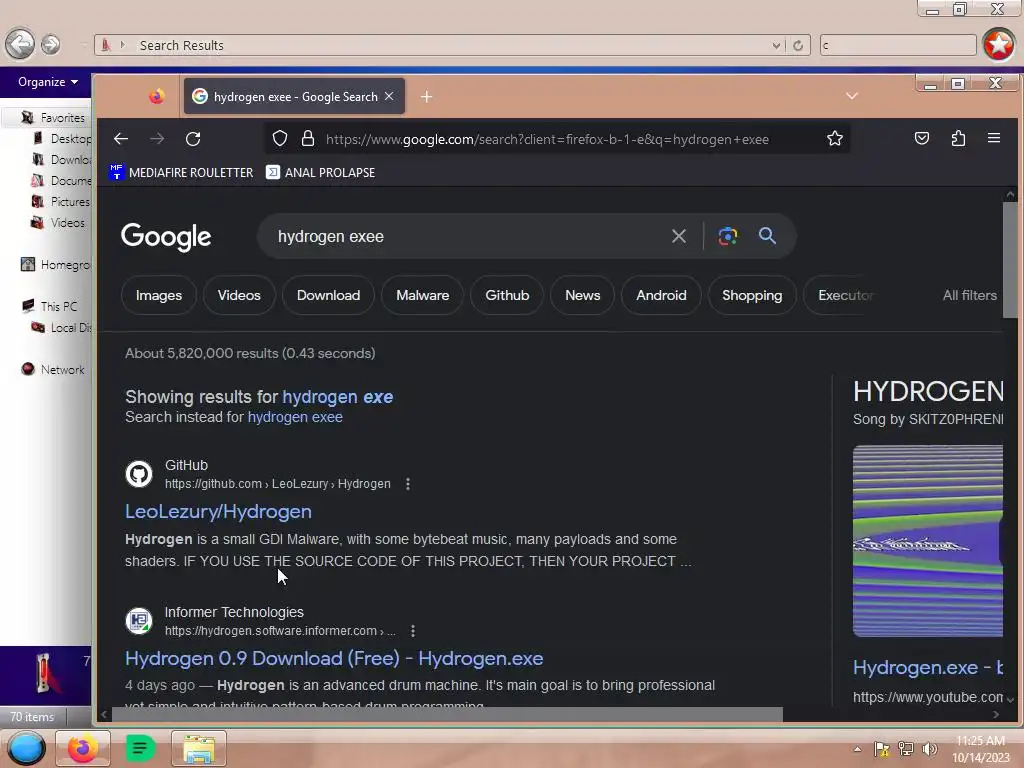Go forward in Explorer window
Screen dimensions: 1024x768
50,44
